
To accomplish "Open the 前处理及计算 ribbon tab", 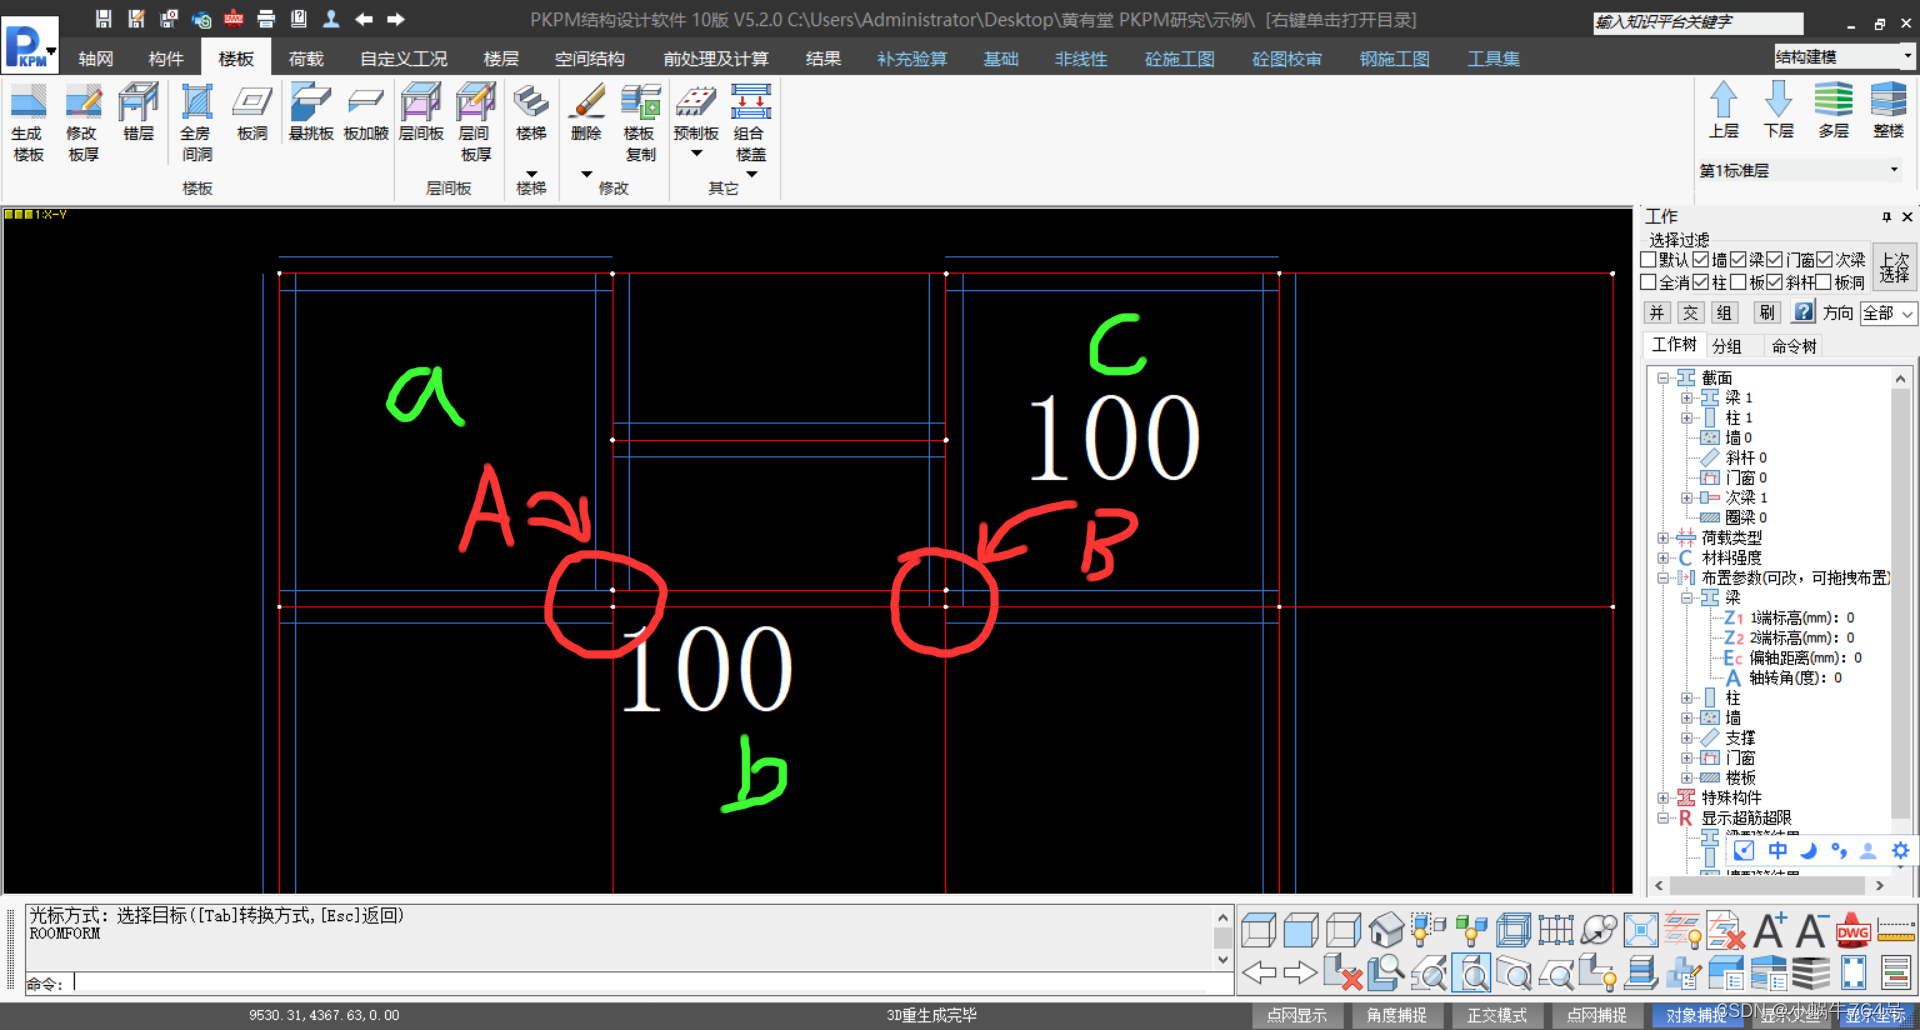I will pos(716,59).
